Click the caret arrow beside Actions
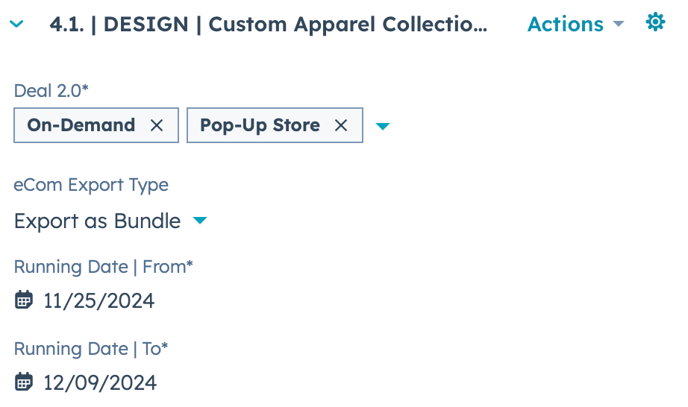The image size is (688, 407). click(618, 23)
